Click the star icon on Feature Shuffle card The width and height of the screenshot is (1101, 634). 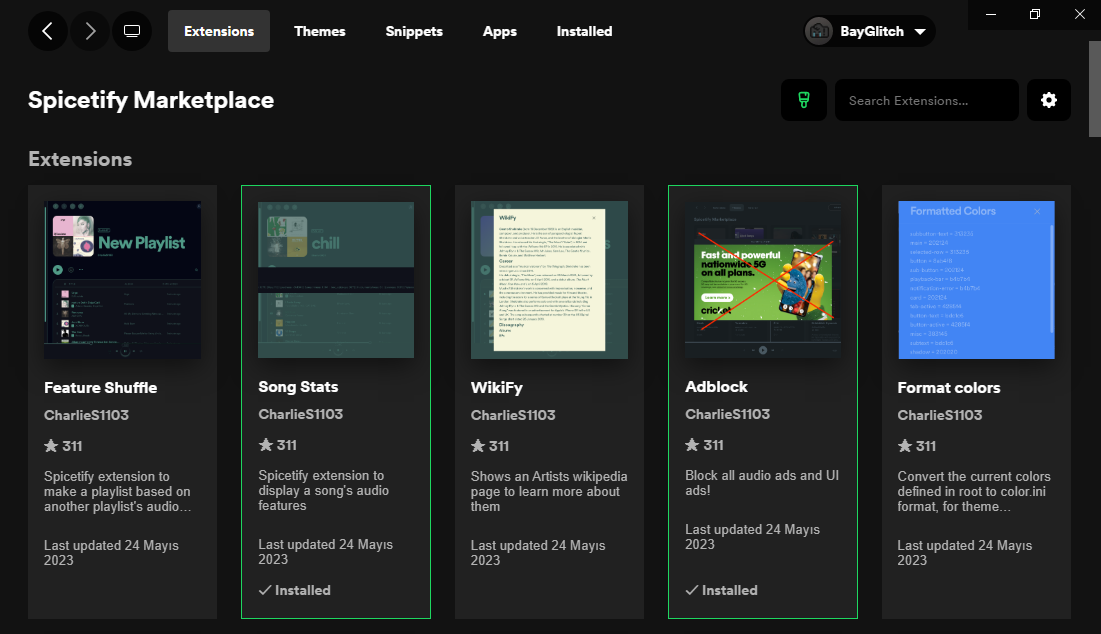pyautogui.click(x=51, y=446)
